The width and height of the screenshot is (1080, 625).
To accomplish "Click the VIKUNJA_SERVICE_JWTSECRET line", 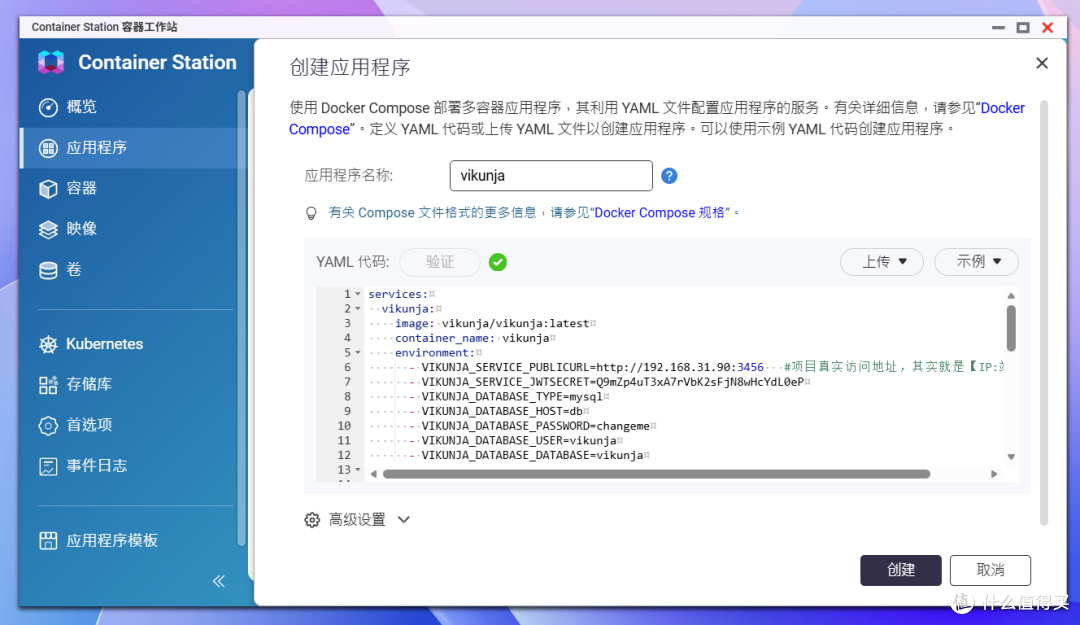I will pos(613,382).
